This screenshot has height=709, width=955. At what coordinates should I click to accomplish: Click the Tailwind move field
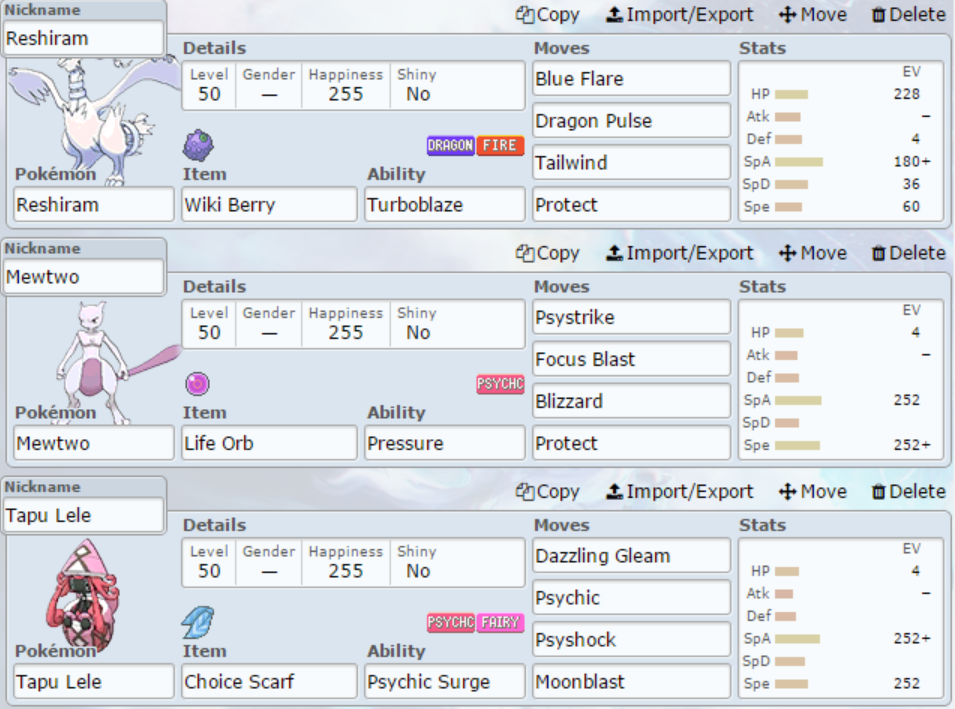(632, 163)
